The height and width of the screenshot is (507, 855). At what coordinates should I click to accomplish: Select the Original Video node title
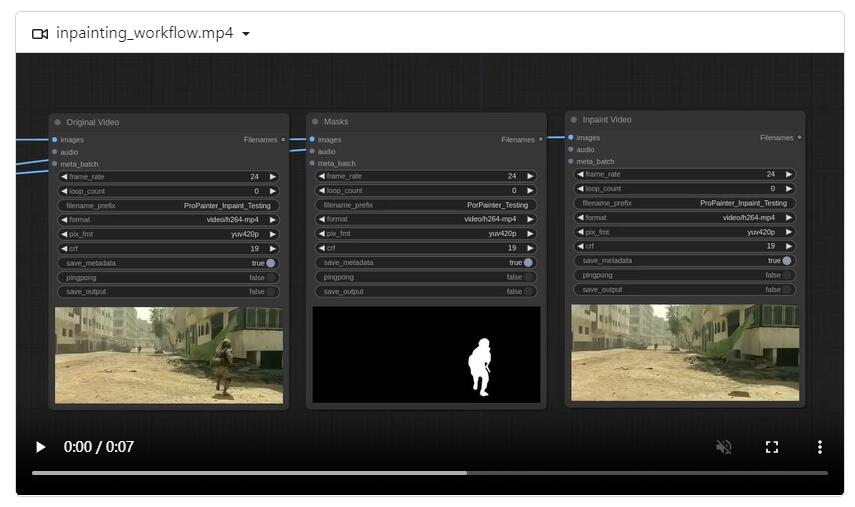93,122
